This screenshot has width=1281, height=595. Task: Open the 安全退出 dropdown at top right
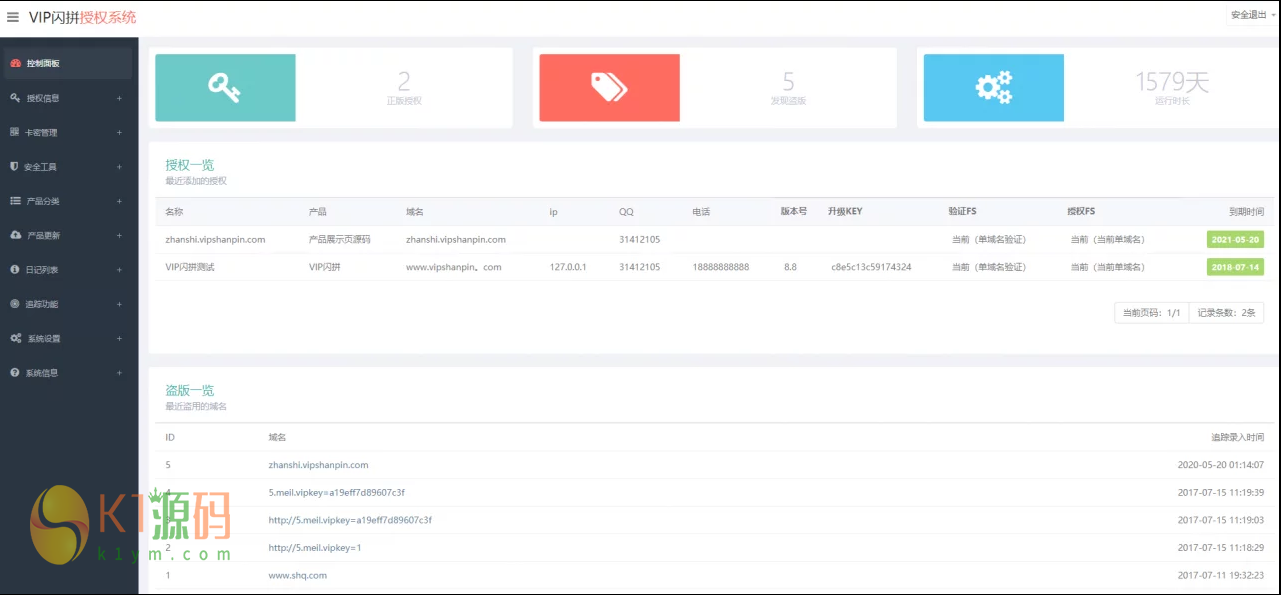tap(1250, 15)
